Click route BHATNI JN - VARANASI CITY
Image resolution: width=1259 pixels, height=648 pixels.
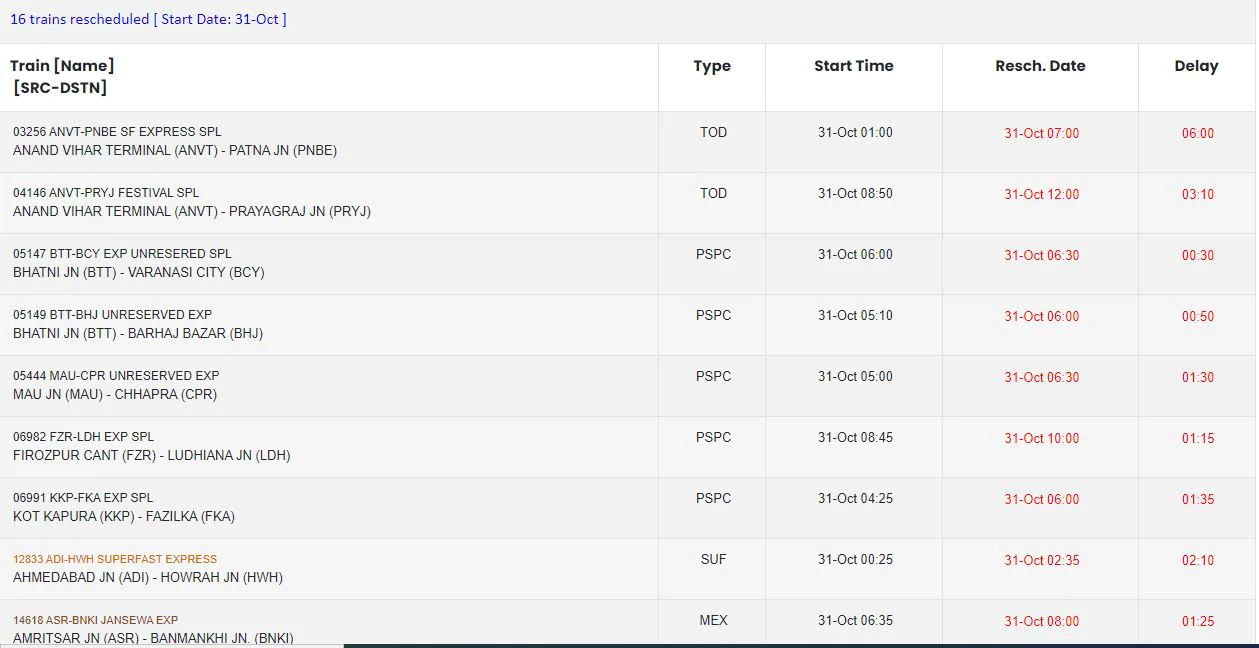pyautogui.click(x=139, y=273)
